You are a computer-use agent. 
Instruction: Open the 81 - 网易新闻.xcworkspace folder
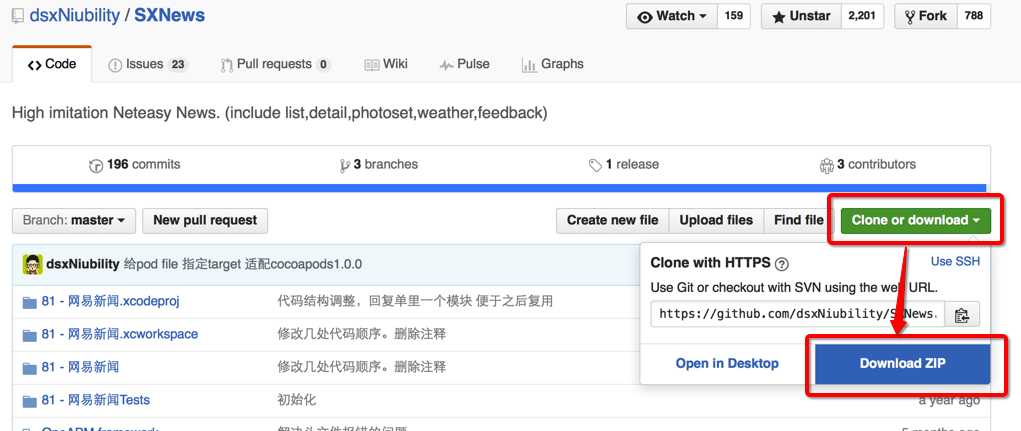tap(120, 335)
